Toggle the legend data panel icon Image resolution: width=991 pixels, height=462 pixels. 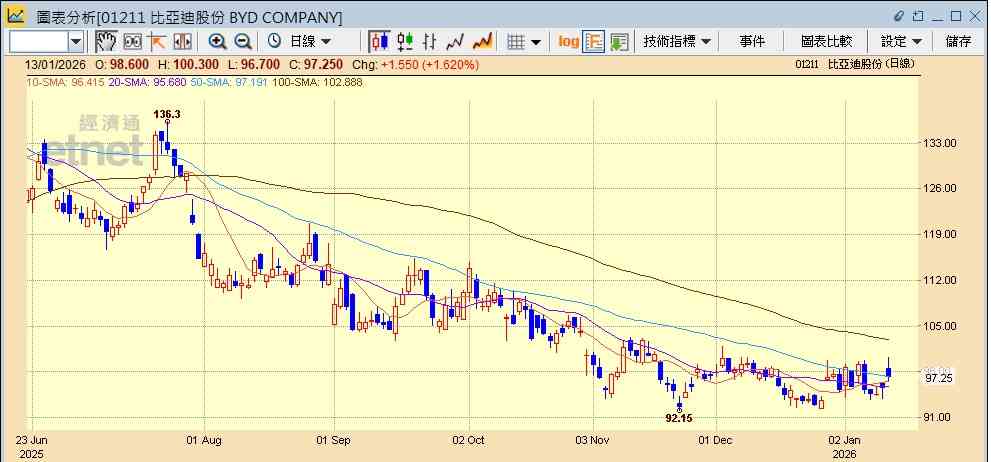pos(594,42)
